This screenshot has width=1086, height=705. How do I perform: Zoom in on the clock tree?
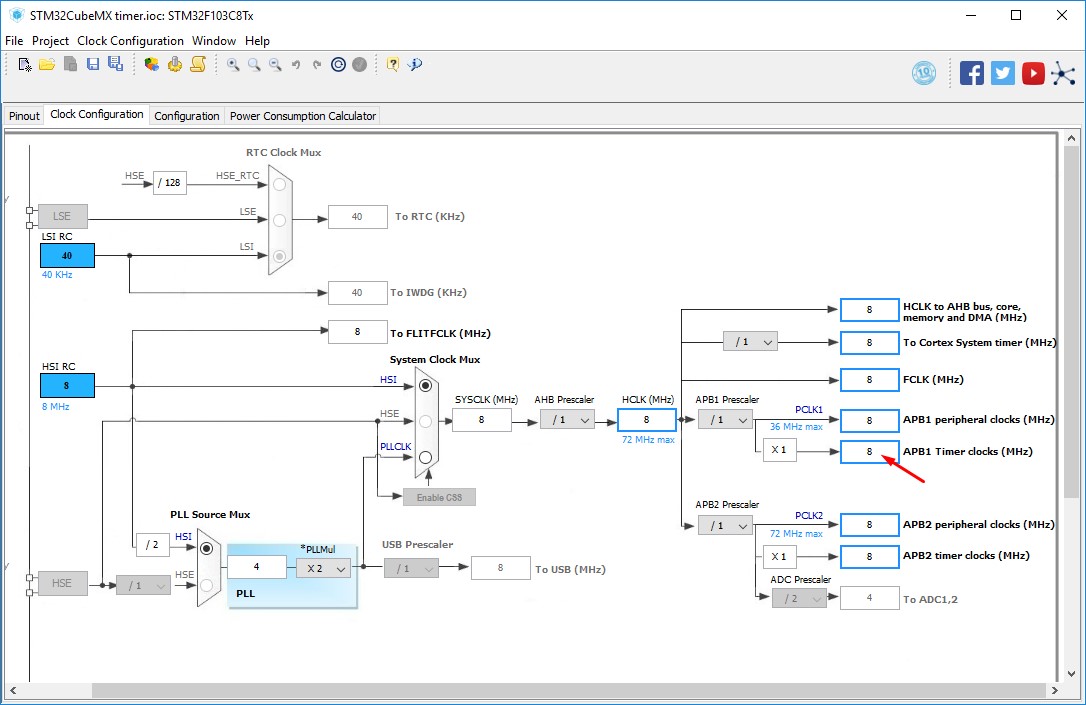233,64
